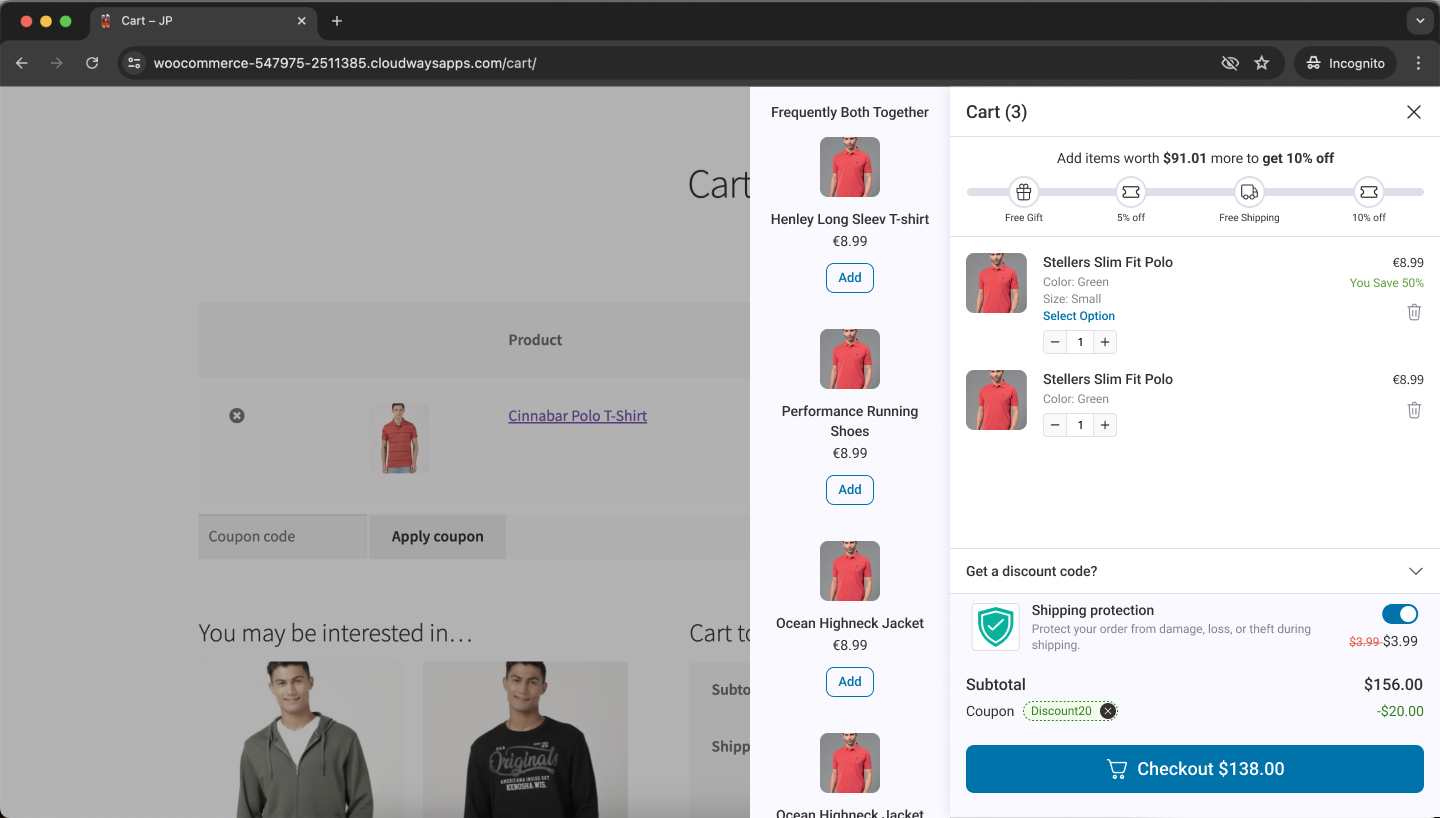This screenshot has width=1440, height=818.
Task: Click the 10% off ticket icon
Action: (1368, 191)
